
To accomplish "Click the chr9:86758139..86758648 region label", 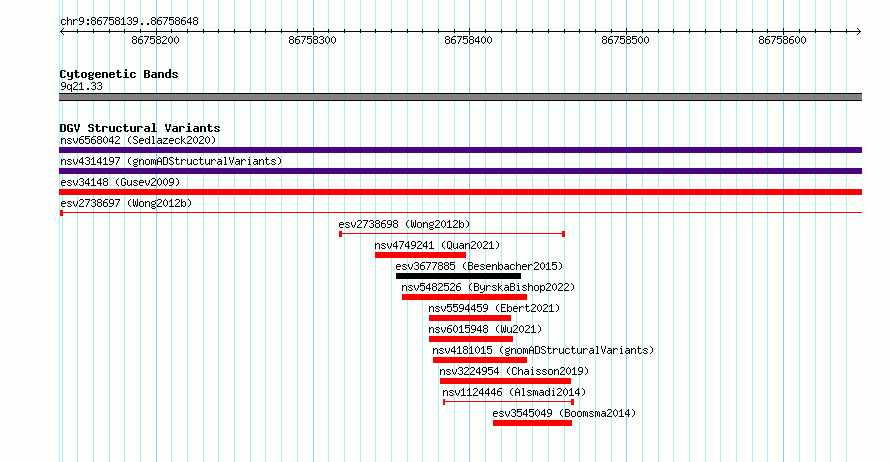I will point(129,22).
